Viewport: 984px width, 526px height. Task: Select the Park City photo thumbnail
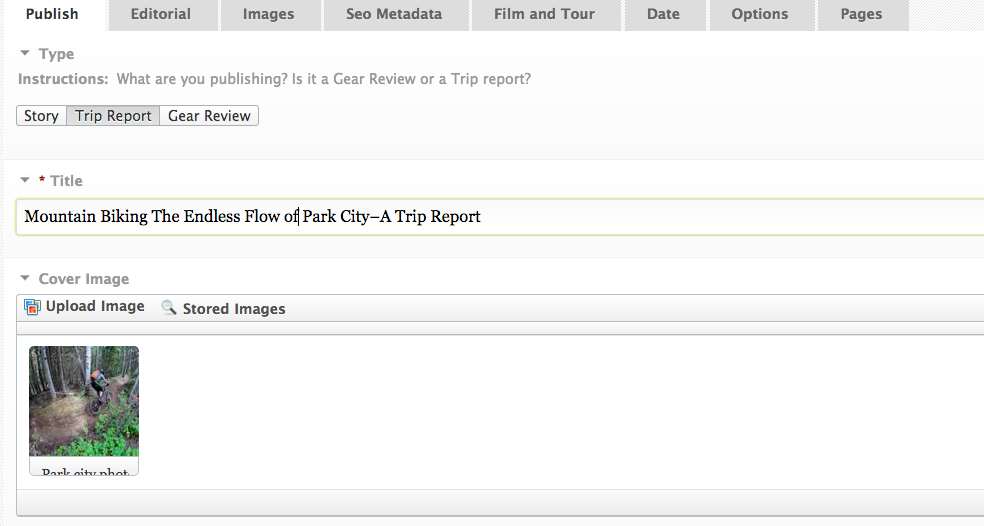point(84,401)
